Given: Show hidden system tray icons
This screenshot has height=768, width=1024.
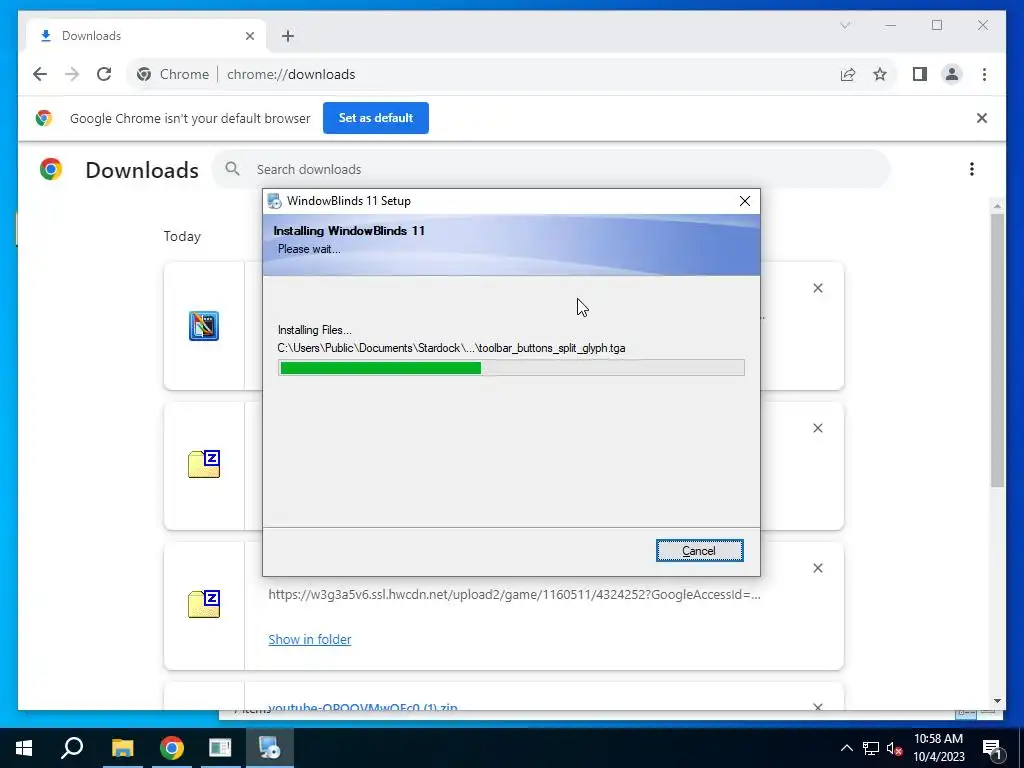Looking at the screenshot, I should [x=846, y=748].
